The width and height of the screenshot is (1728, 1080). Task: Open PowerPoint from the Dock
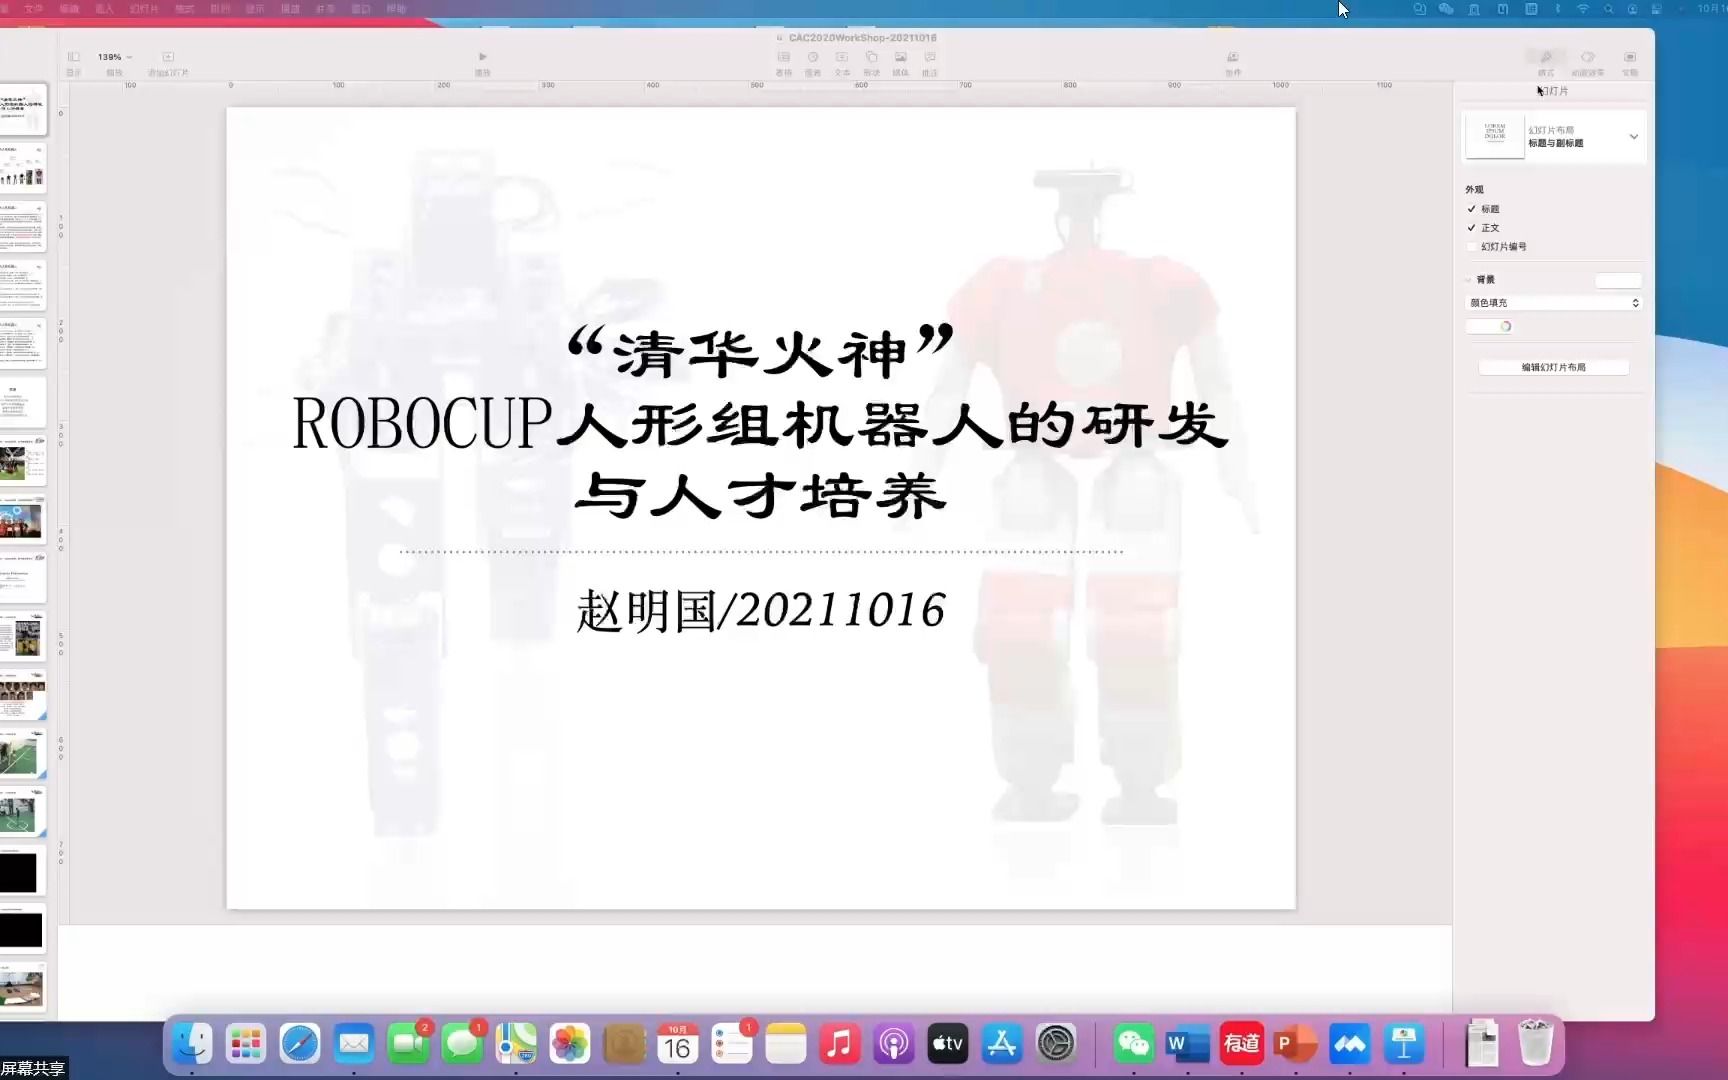[x=1295, y=1045]
